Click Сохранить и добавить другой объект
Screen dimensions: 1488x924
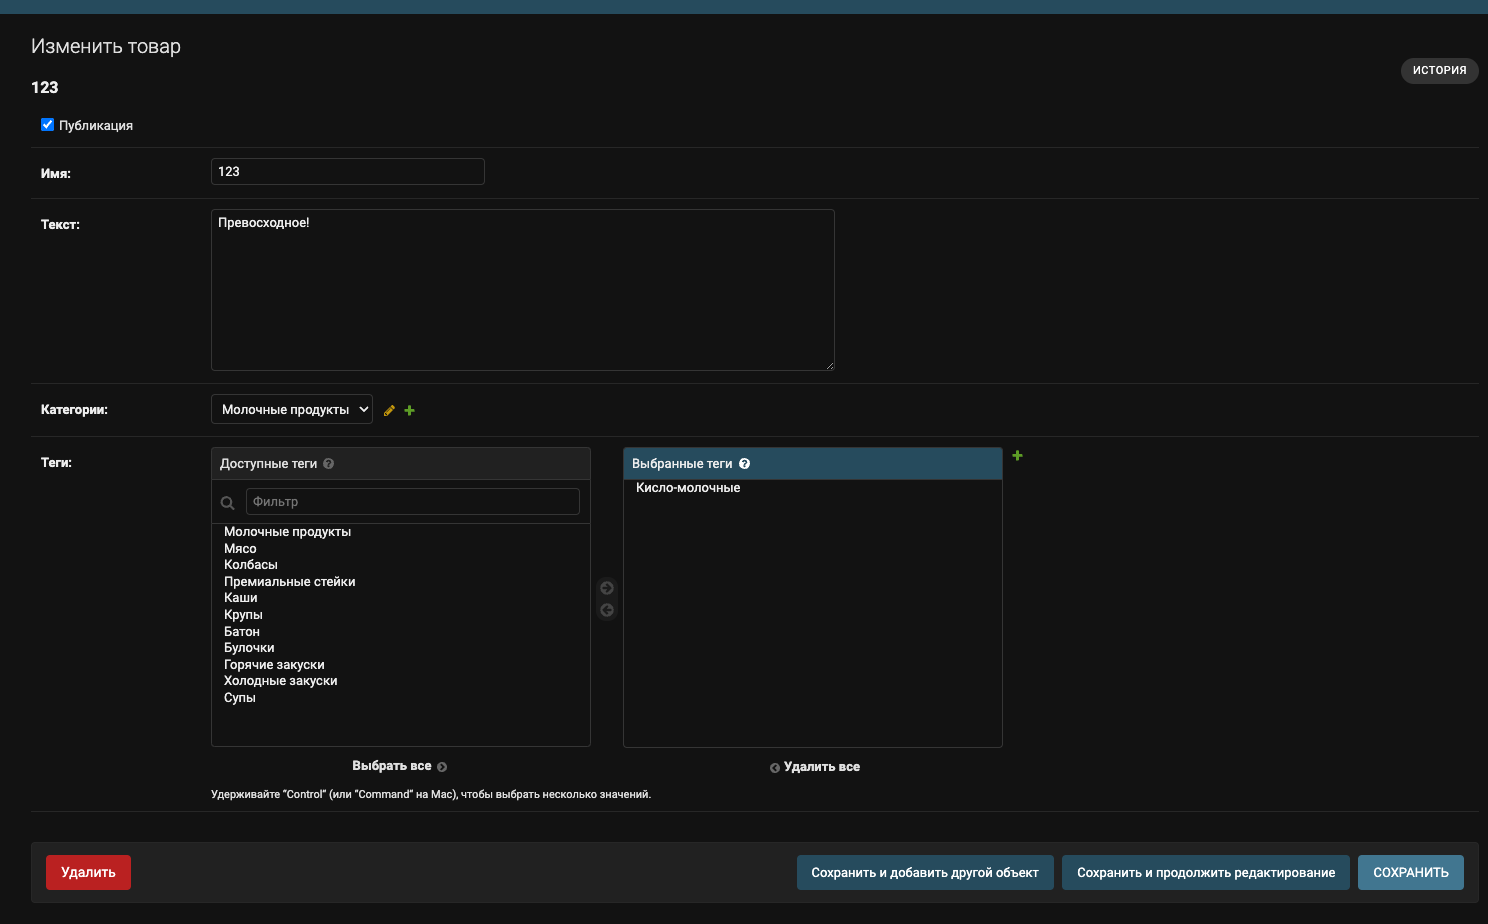coord(925,872)
